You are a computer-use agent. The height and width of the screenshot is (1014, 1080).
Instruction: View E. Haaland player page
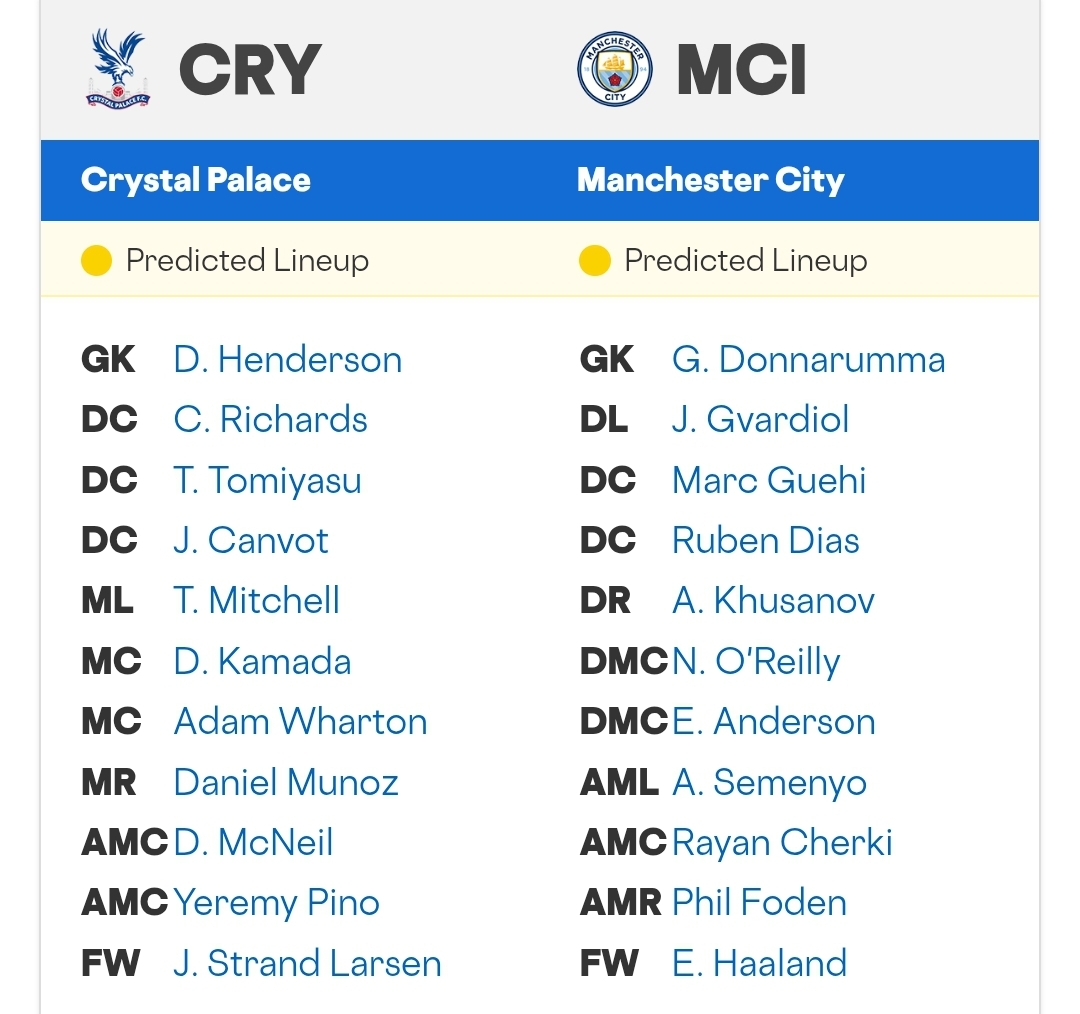point(759,963)
